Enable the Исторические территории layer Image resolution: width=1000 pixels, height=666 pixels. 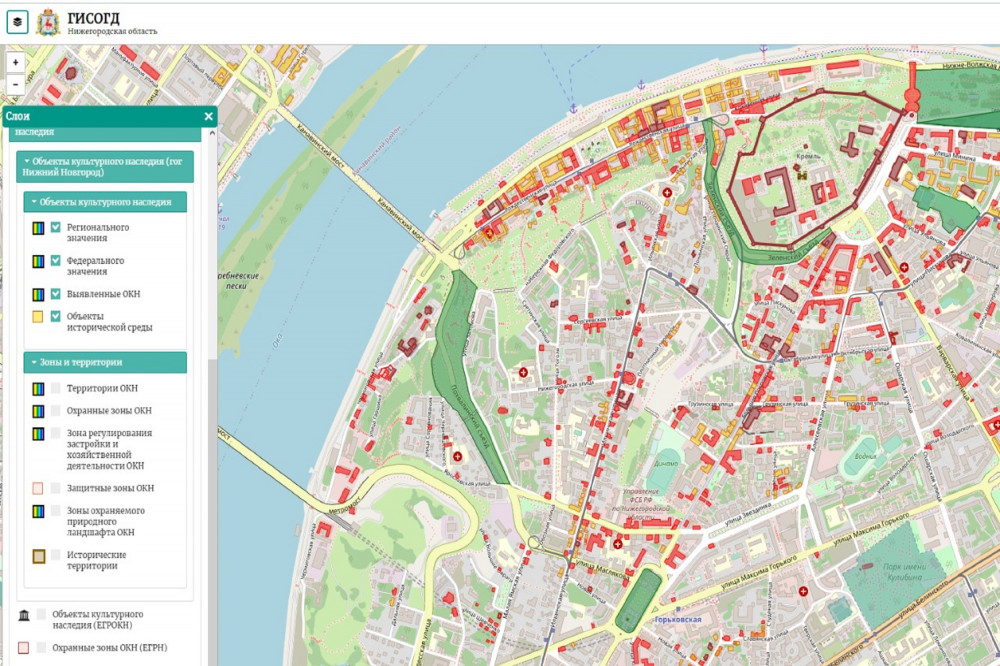(x=57, y=555)
